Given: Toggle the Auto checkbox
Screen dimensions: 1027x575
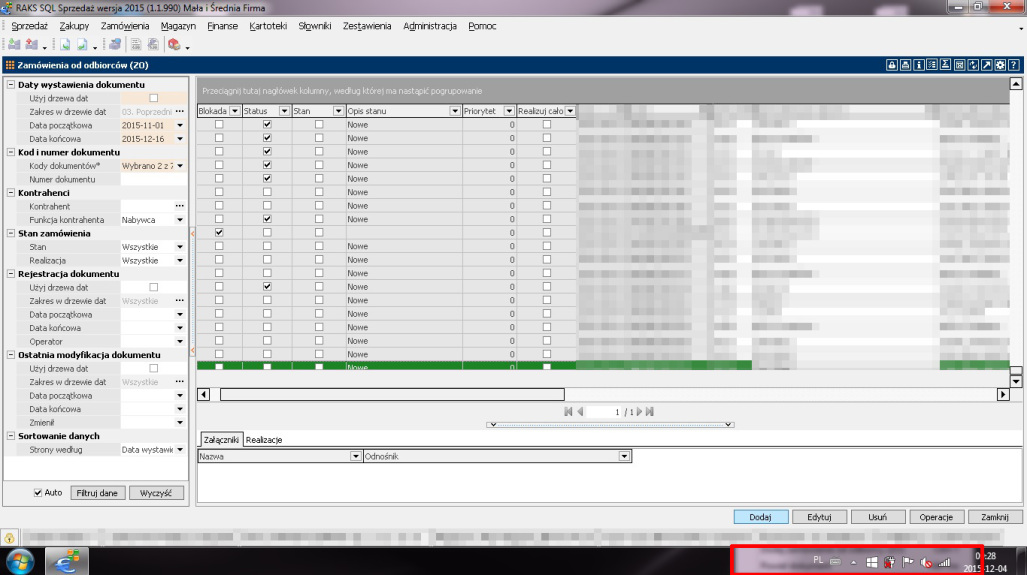Looking at the screenshot, I should click(x=38, y=492).
